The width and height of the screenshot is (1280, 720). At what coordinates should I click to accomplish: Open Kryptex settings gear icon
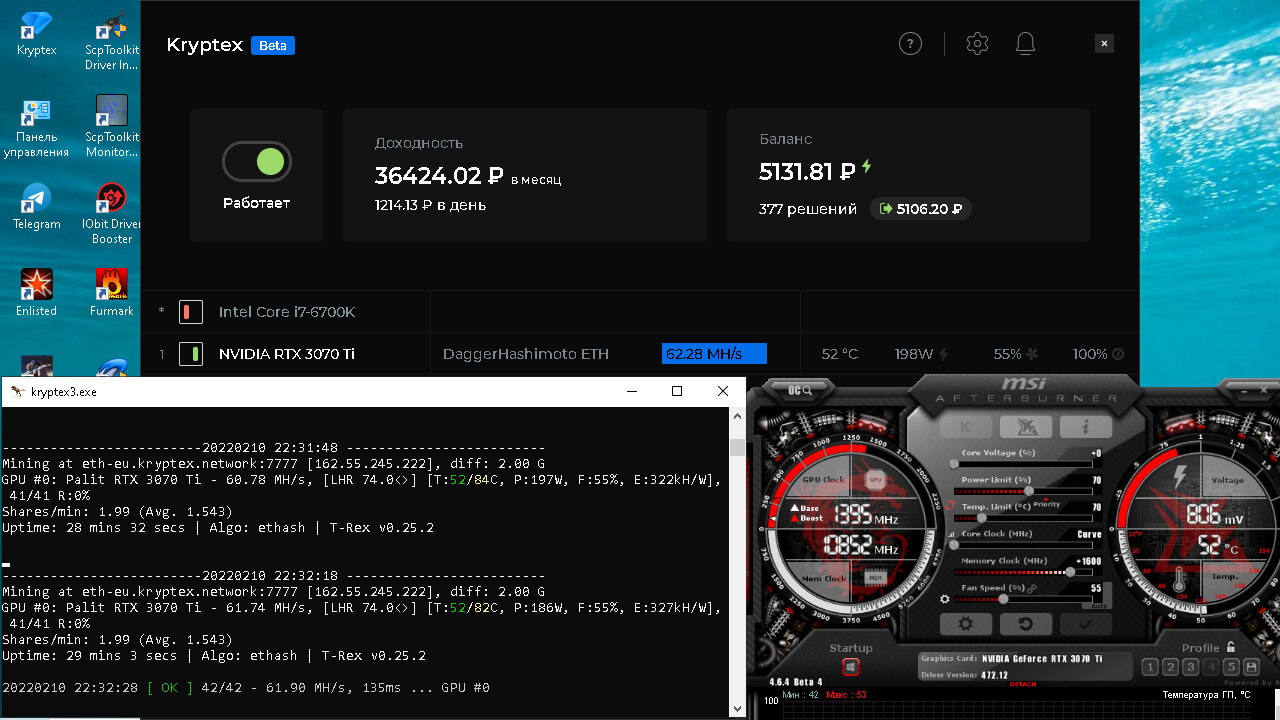(x=977, y=44)
